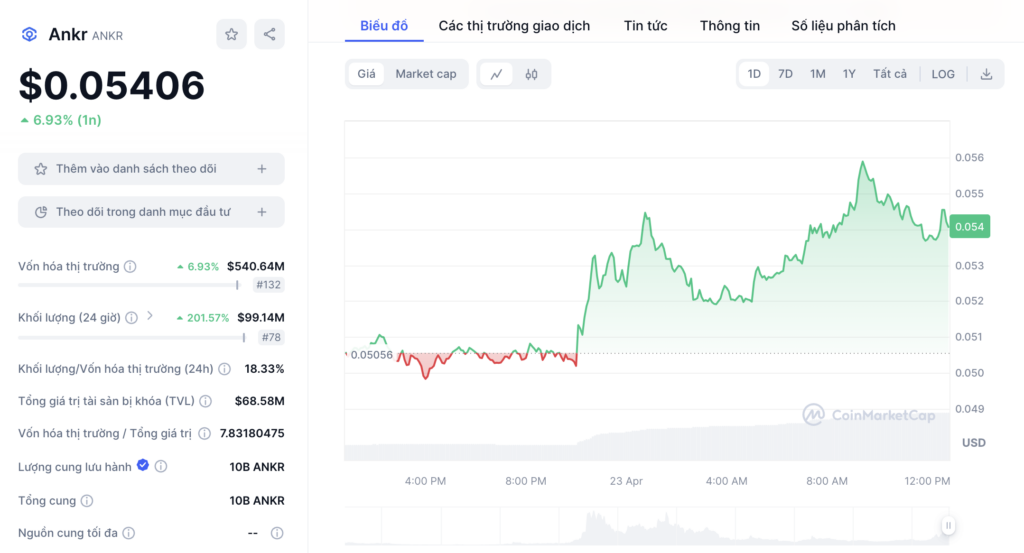
Task: Click info icon next to Lượng cung lưu hành
Action: (x=161, y=467)
